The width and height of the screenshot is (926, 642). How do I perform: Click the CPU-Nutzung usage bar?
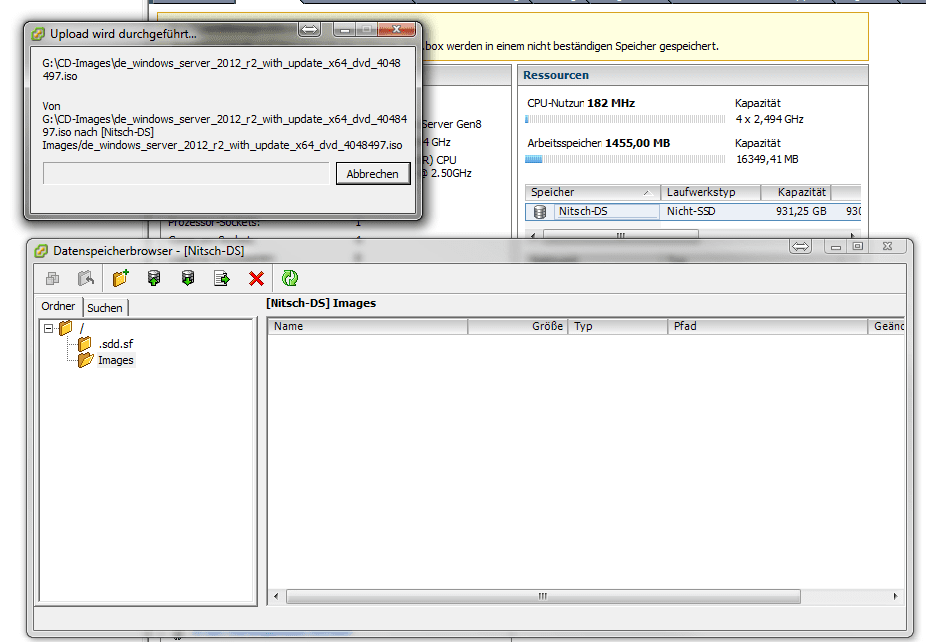click(x=625, y=119)
